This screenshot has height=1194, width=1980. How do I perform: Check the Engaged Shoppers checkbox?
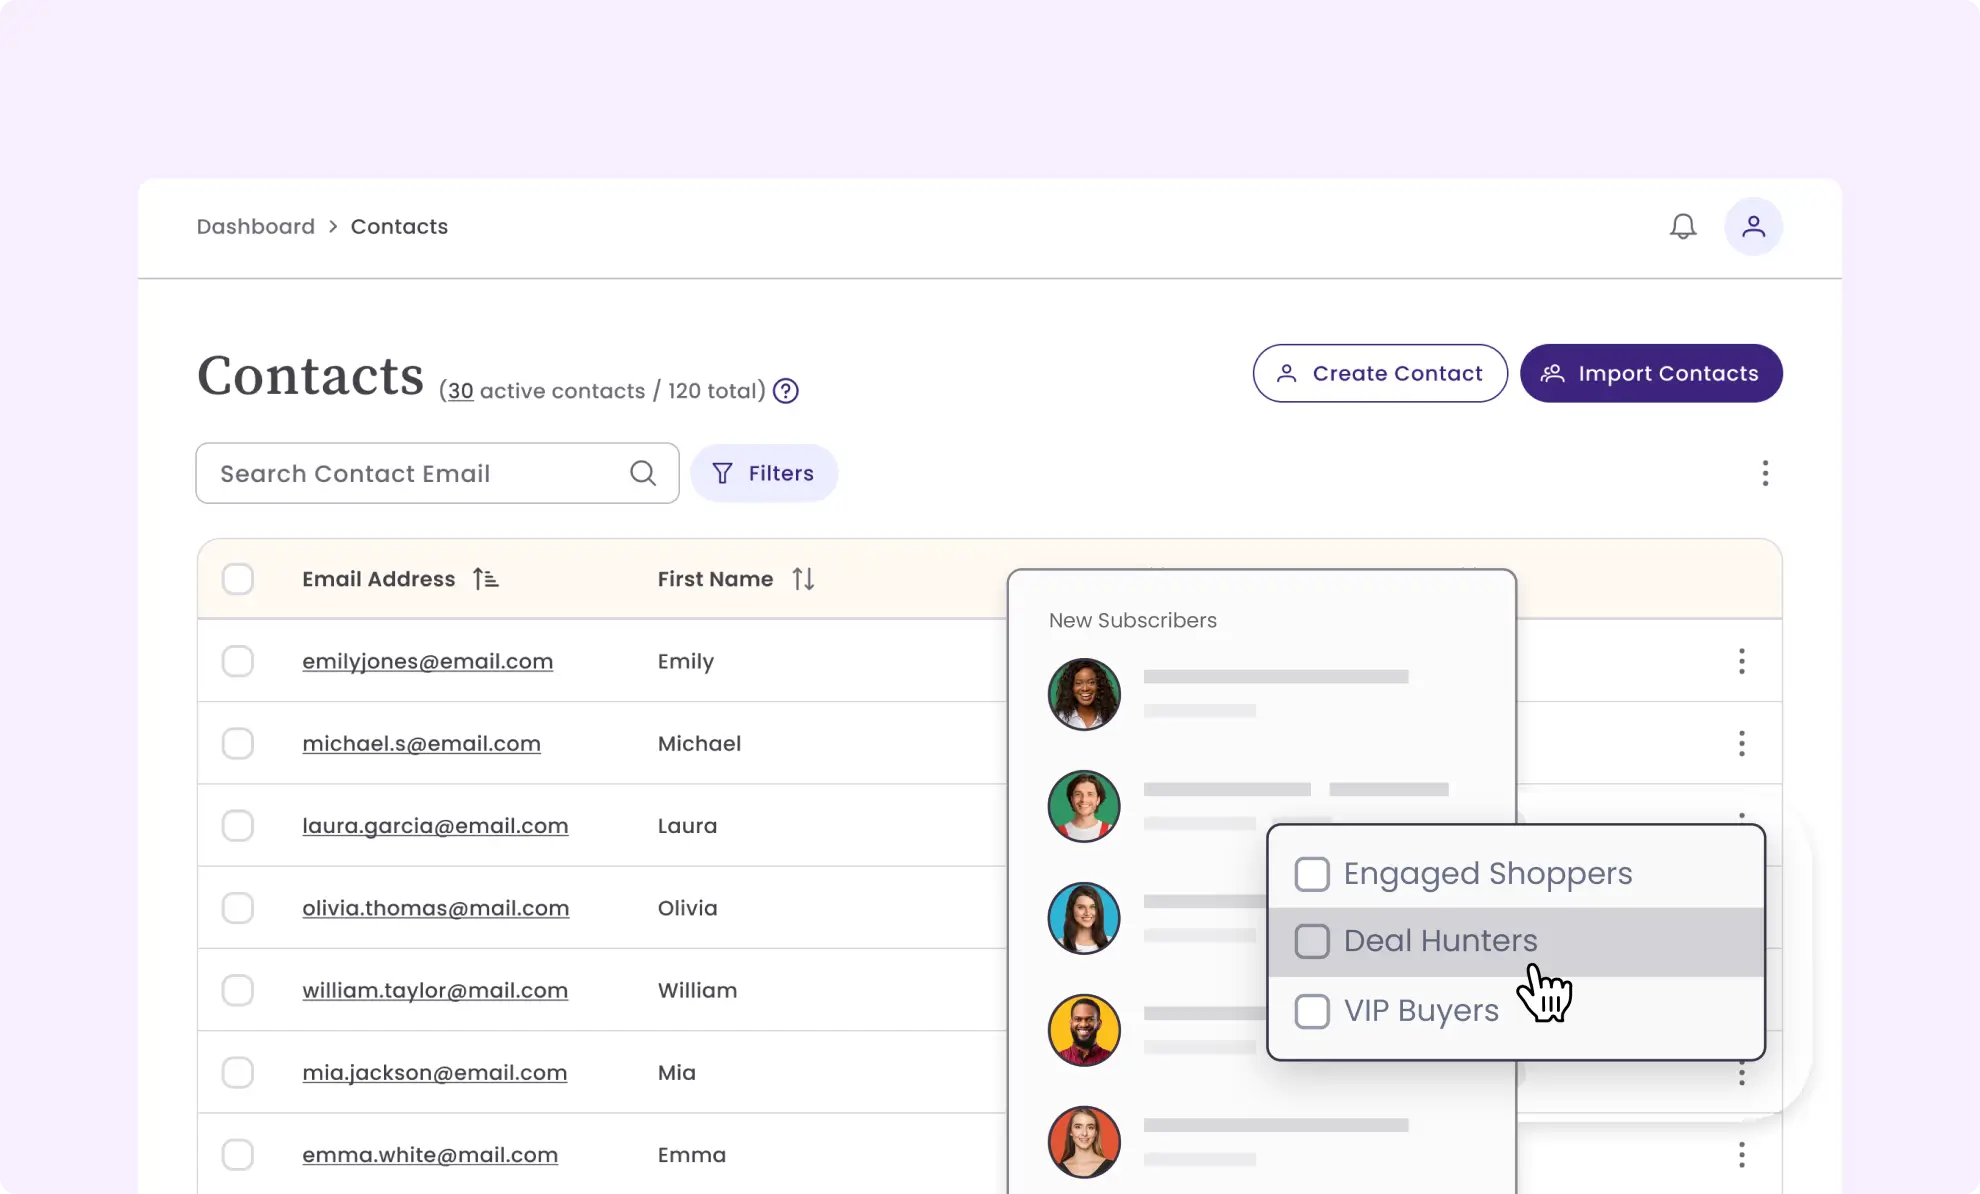tap(1311, 873)
